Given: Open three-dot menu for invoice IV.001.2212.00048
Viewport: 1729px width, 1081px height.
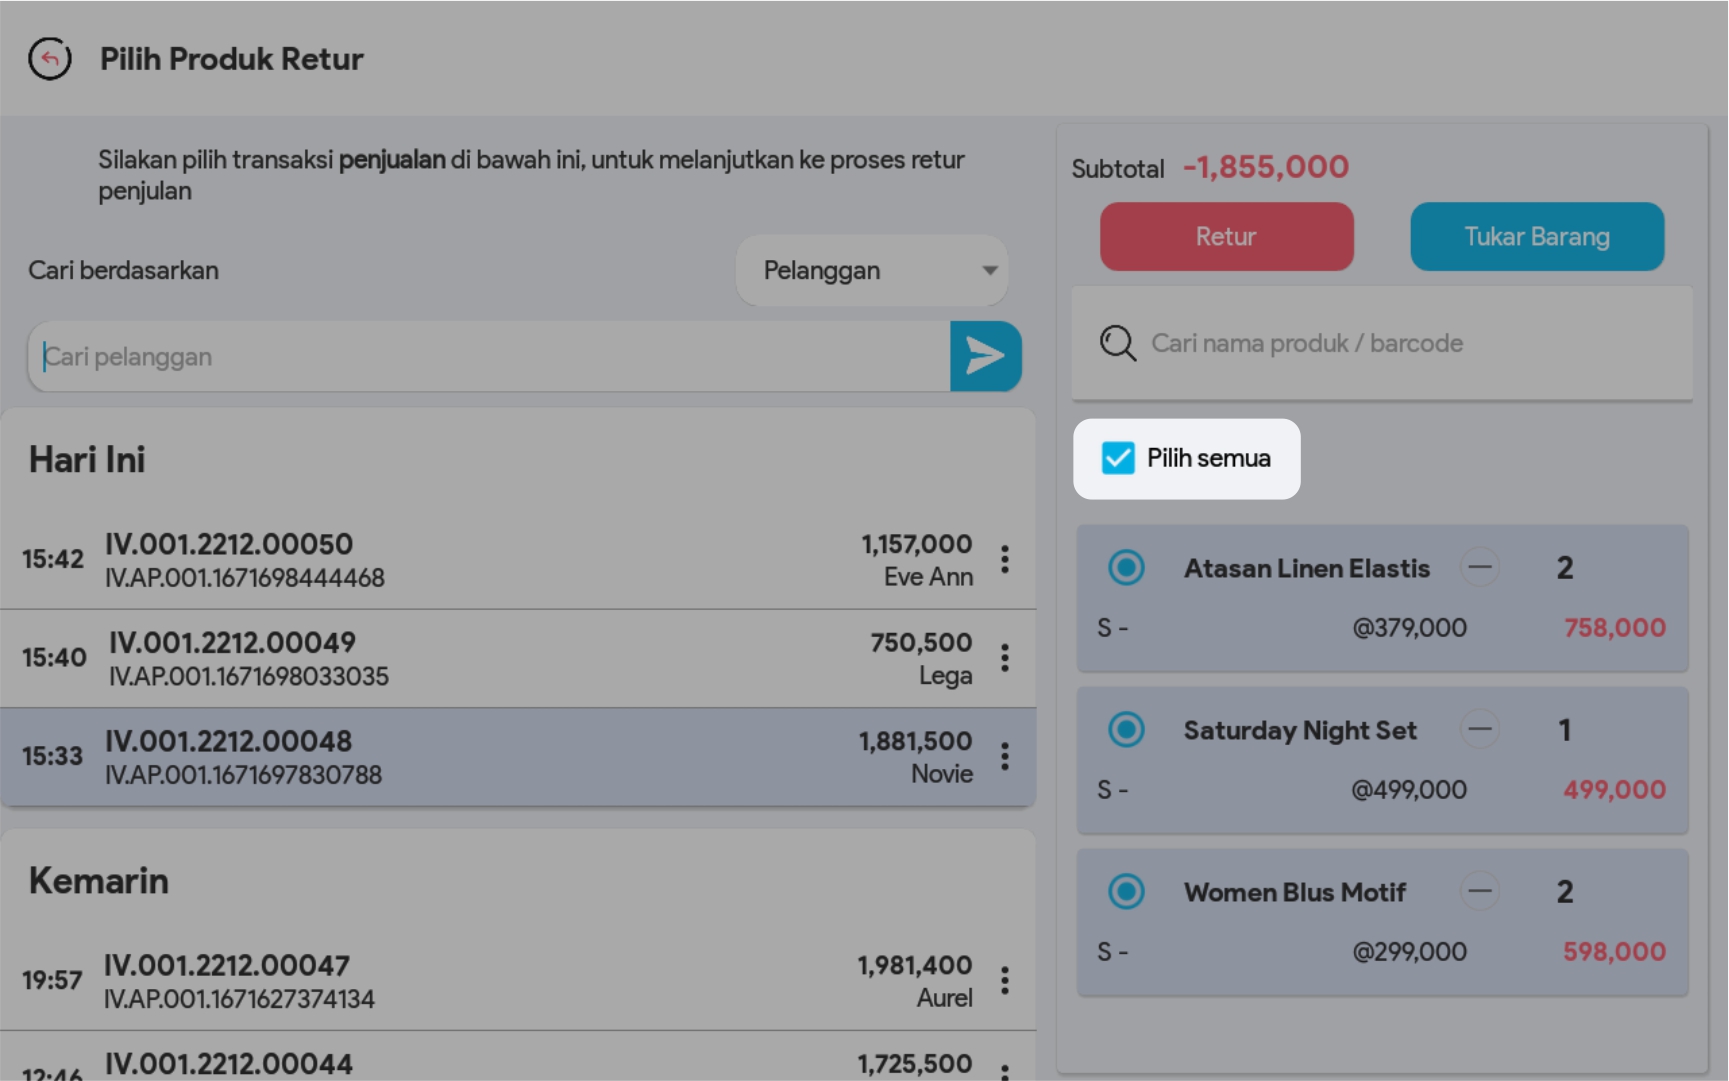Looking at the screenshot, I should click(1004, 757).
